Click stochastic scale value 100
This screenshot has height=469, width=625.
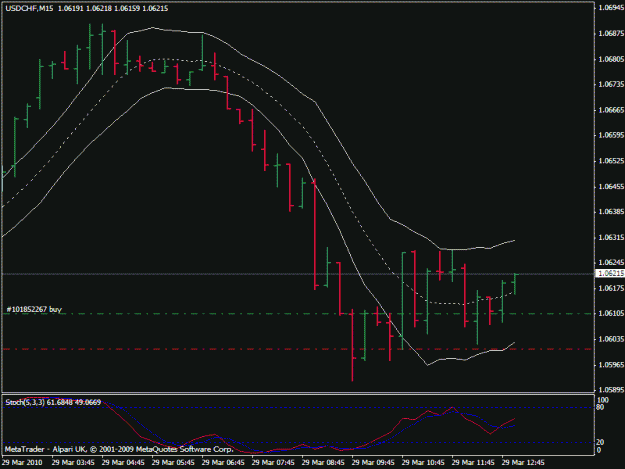[x=603, y=400]
